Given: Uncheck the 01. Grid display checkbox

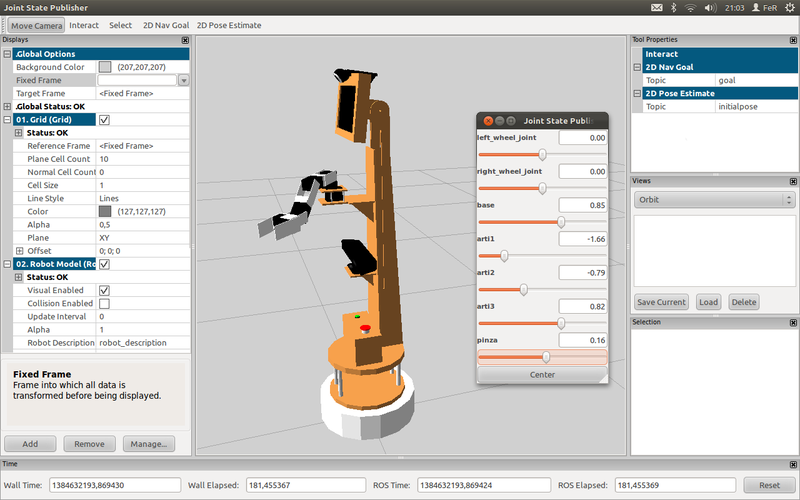Looking at the screenshot, I should pos(105,119).
